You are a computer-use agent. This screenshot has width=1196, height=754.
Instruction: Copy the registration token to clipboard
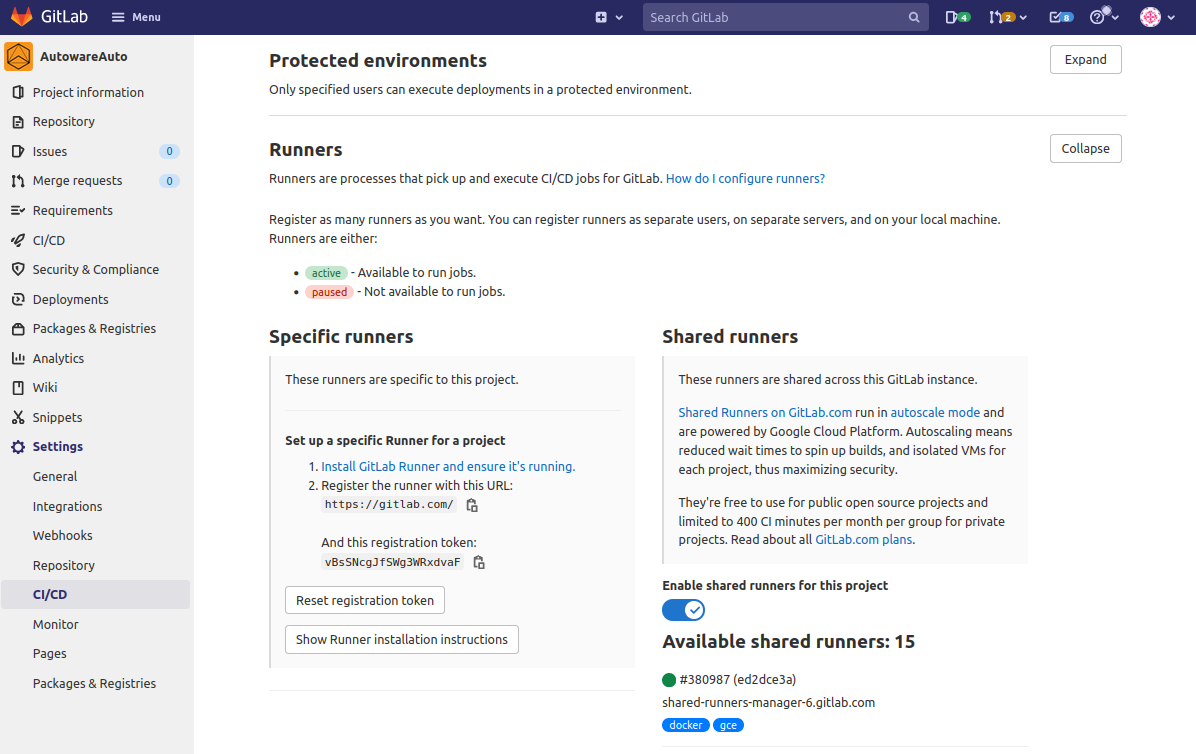[x=479, y=563]
